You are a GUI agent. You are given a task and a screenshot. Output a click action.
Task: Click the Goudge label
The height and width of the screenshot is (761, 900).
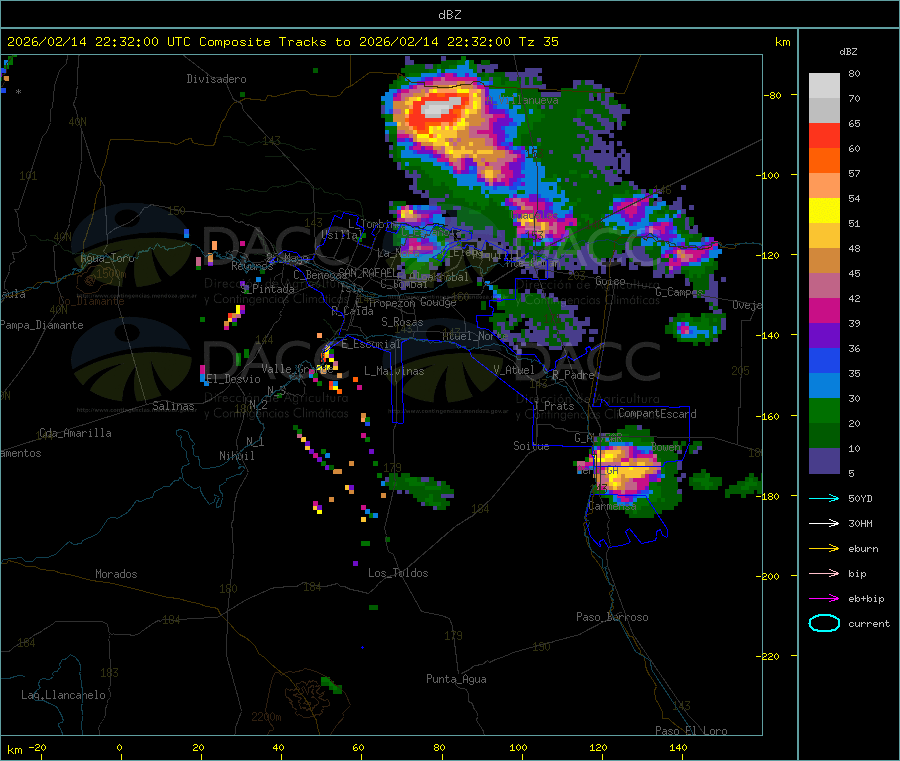(x=438, y=302)
